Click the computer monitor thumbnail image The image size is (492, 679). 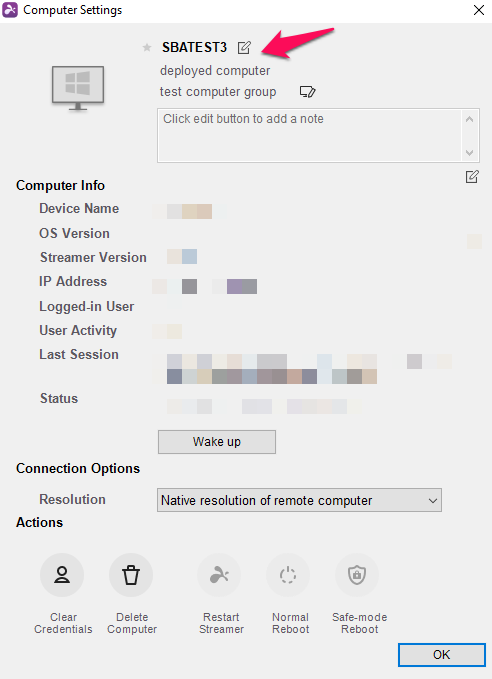point(78,89)
